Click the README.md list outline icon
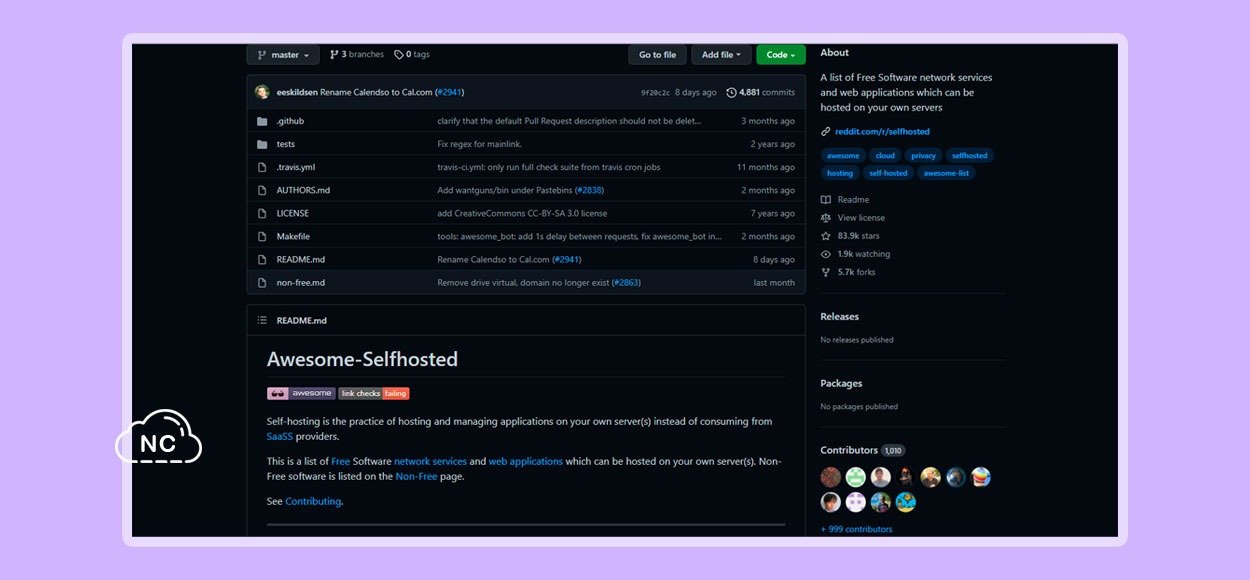The image size is (1250, 580). [262, 320]
